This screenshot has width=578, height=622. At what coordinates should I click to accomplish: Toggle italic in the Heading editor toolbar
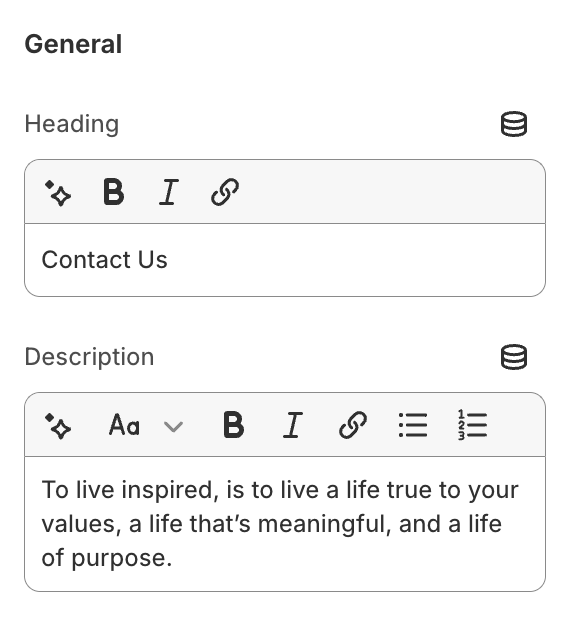tap(169, 192)
